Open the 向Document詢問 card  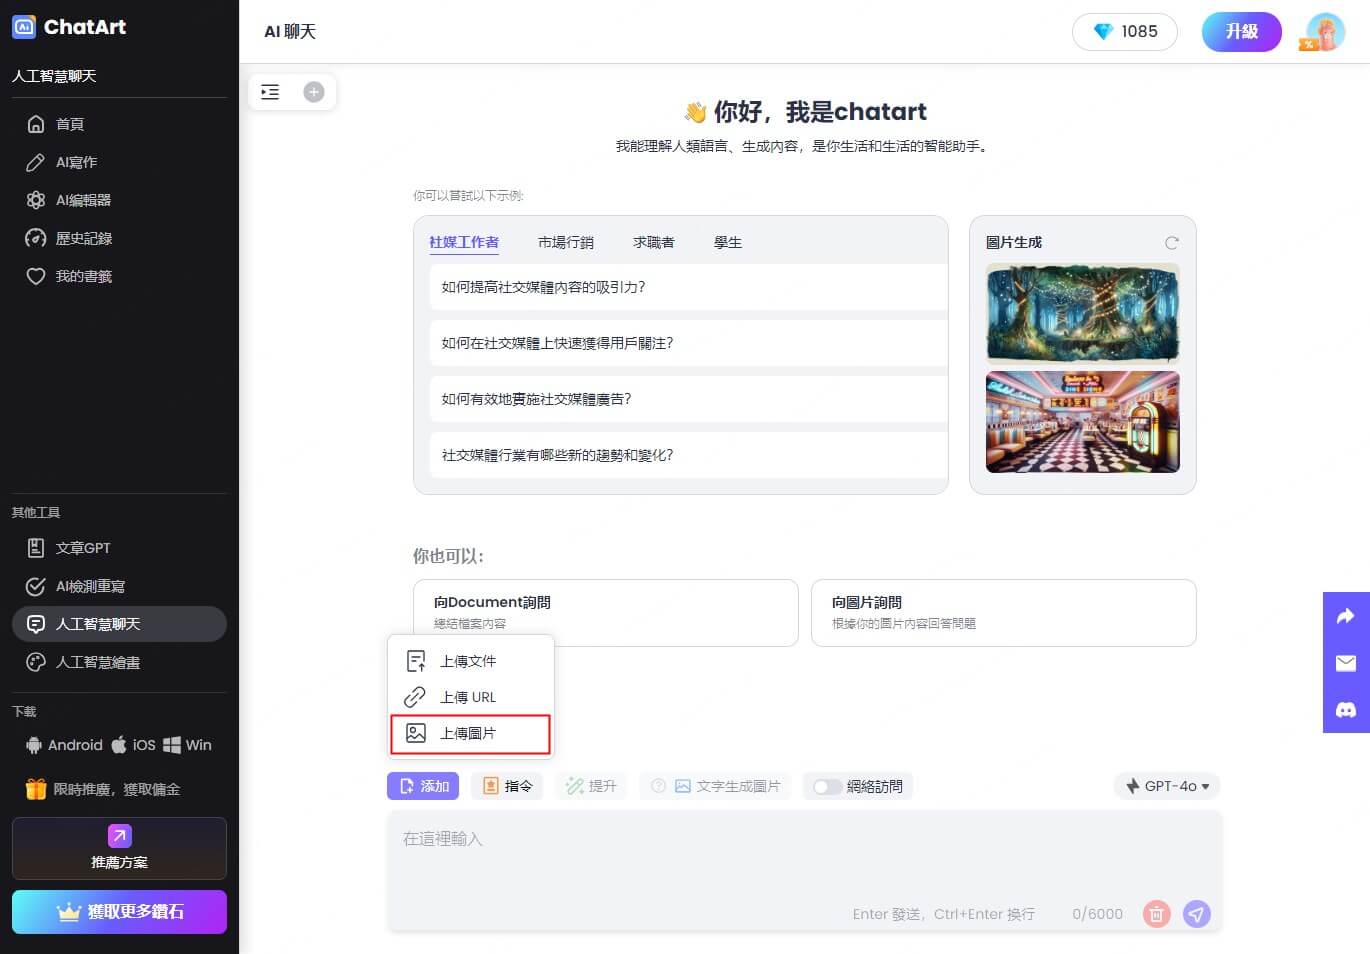606,612
